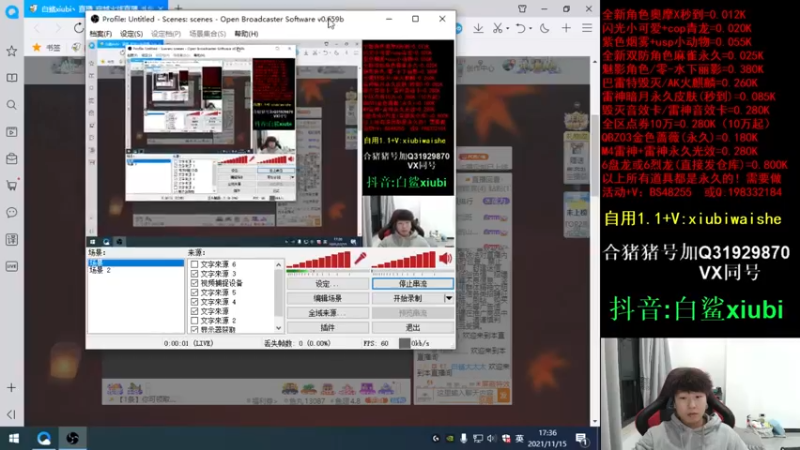The width and height of the screenshot is (800, 450).
Task: Click the scissors screenshot icon in browser
Action: tap(497, 29)
